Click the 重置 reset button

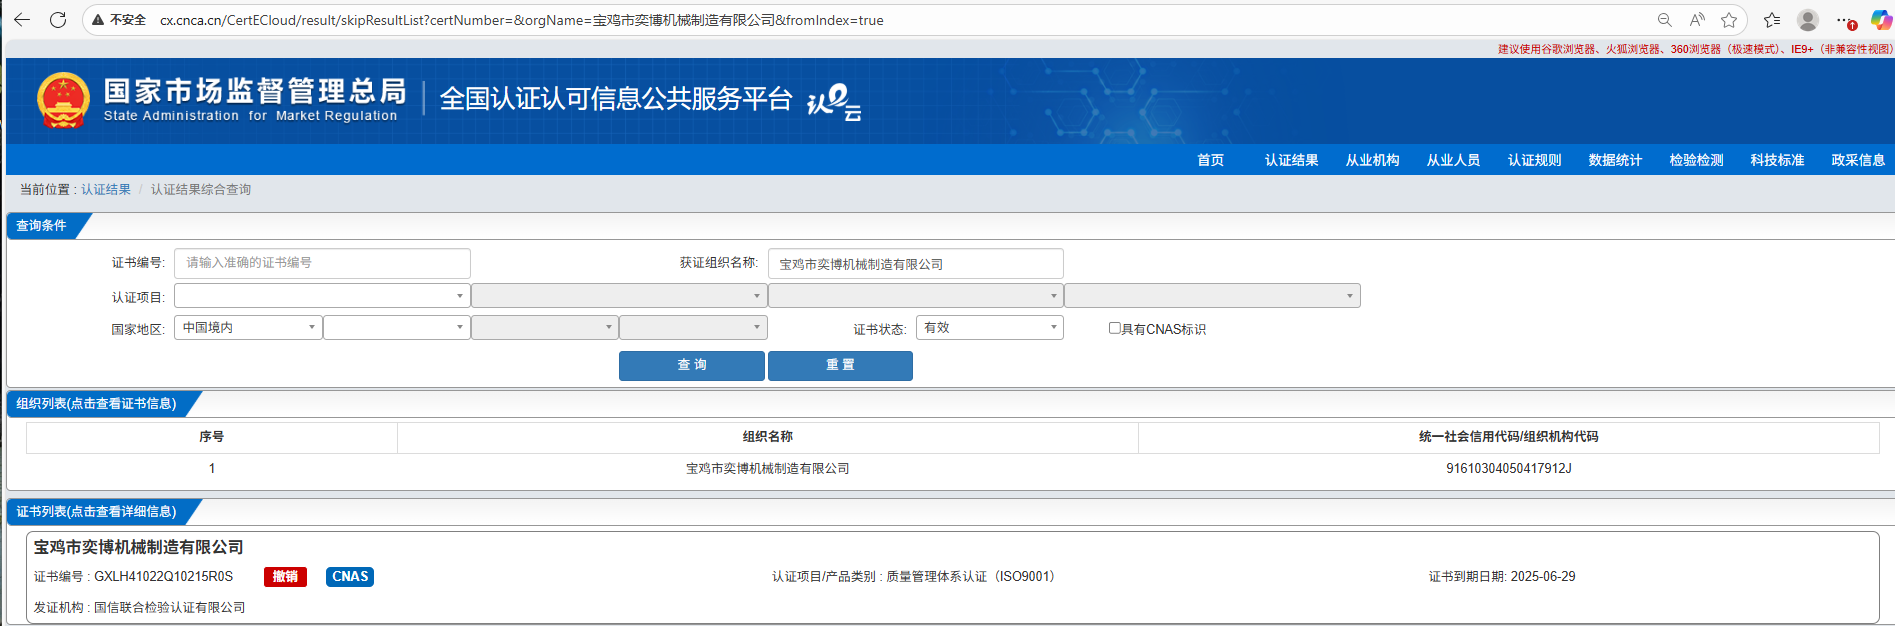point(840,365)
